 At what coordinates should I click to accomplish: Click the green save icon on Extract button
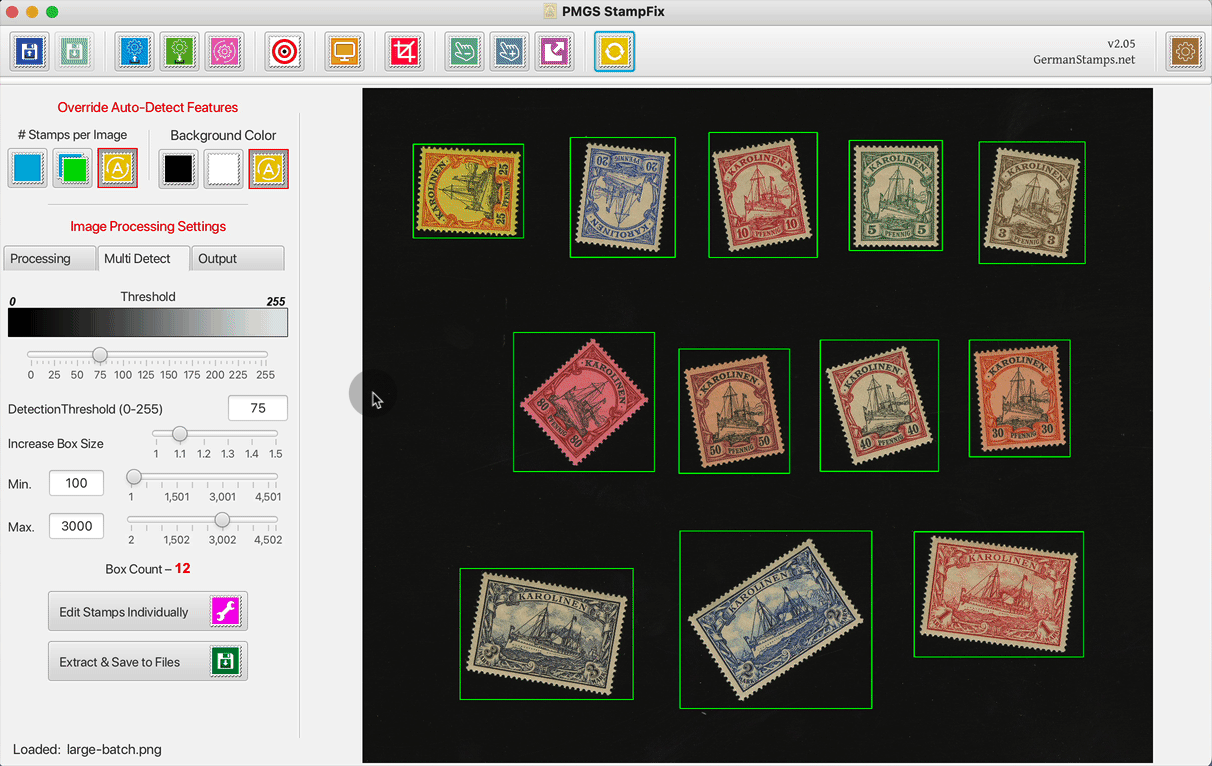point(226,661)
